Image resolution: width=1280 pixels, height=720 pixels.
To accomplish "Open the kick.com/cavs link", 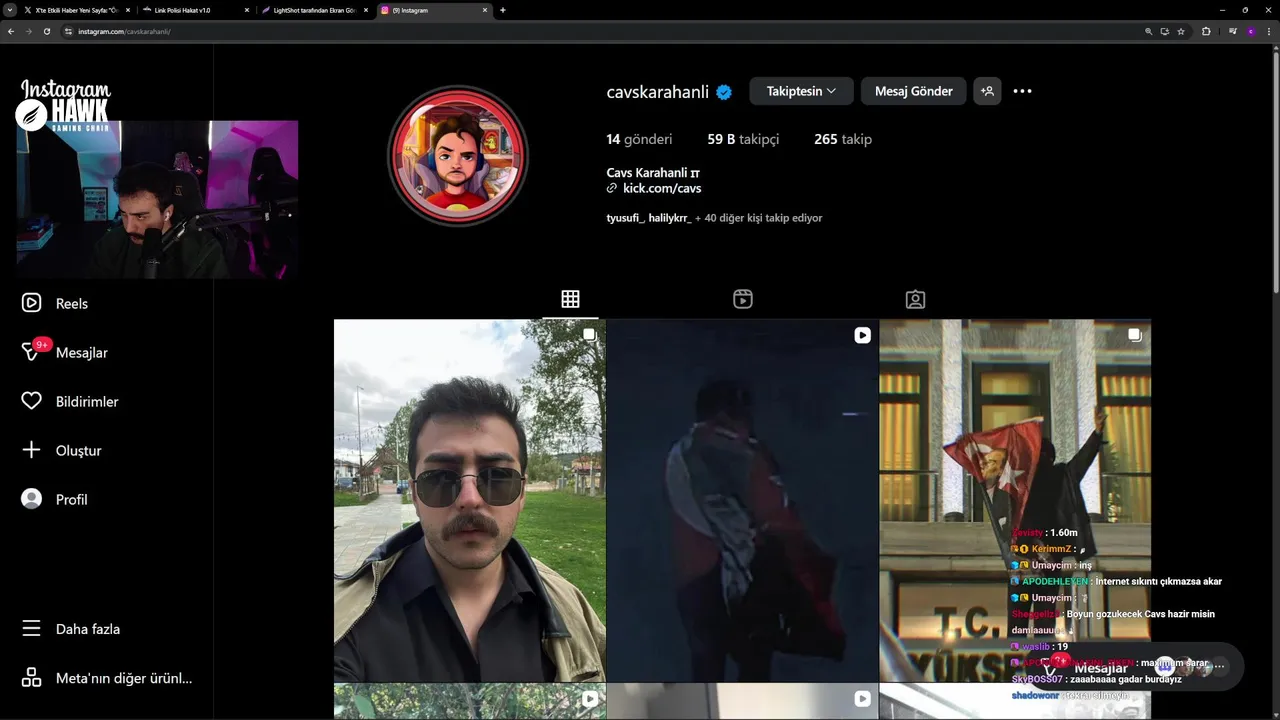I will point(662,188).
